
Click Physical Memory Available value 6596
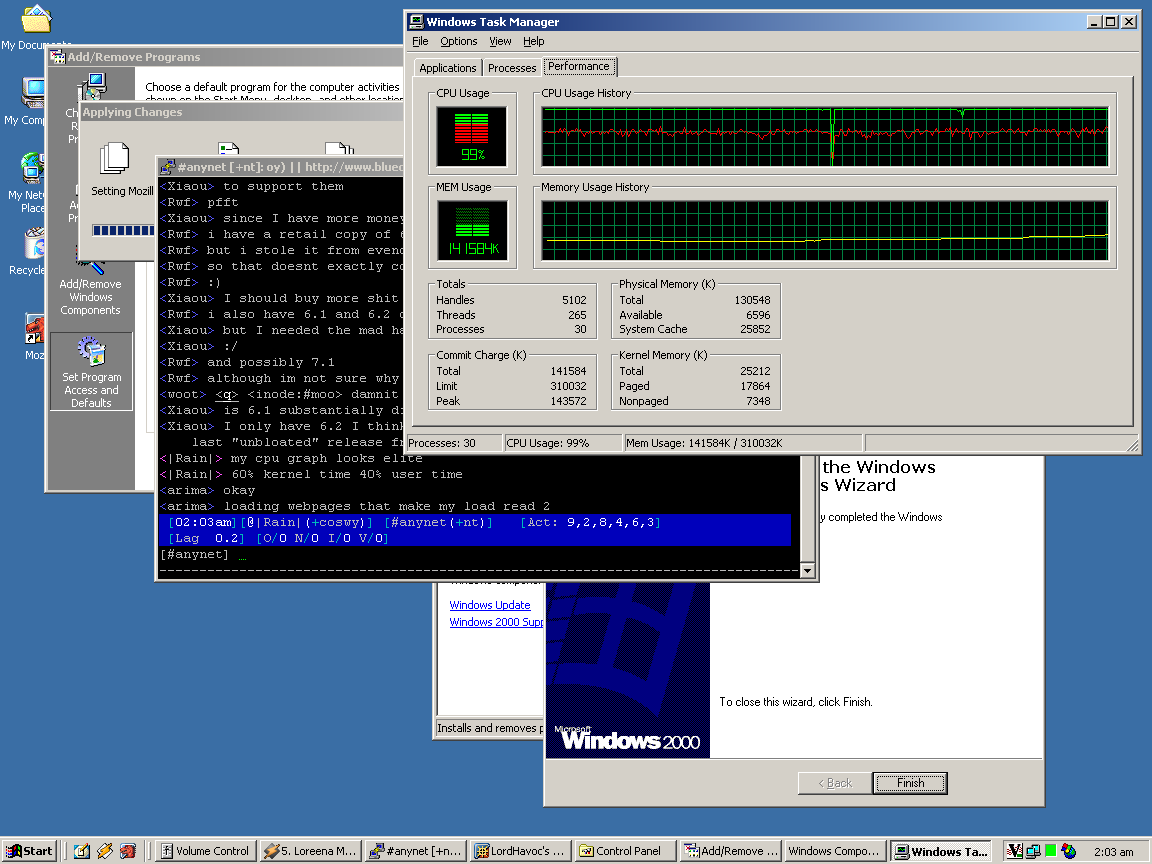[758, 314]
